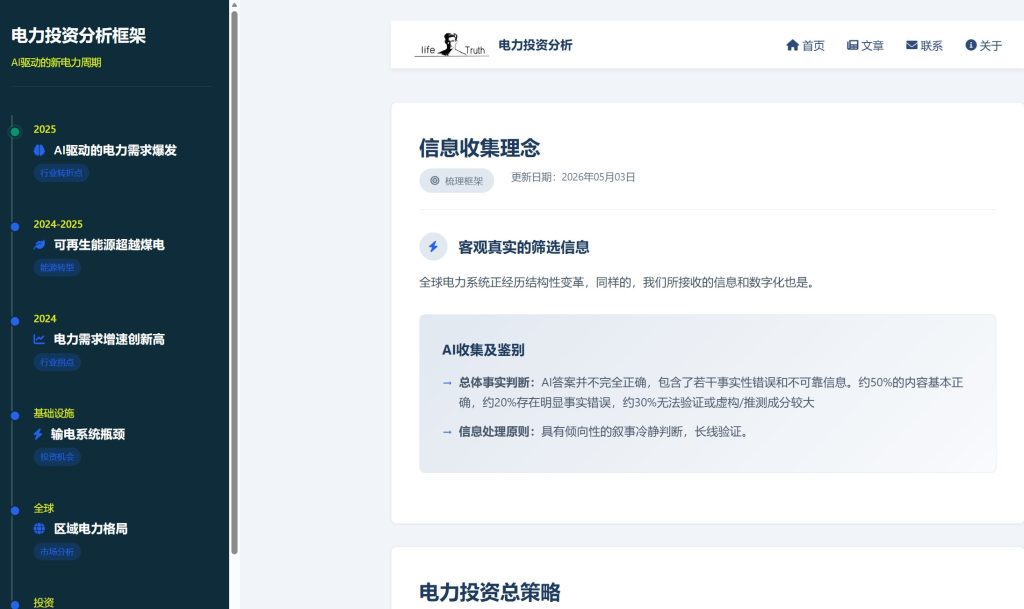Image resolution: width=1024 pixels, height=609 pixels.
Task: Click the 2024-2025 year label
Action: pyautogui.click(x=58, y=224)
